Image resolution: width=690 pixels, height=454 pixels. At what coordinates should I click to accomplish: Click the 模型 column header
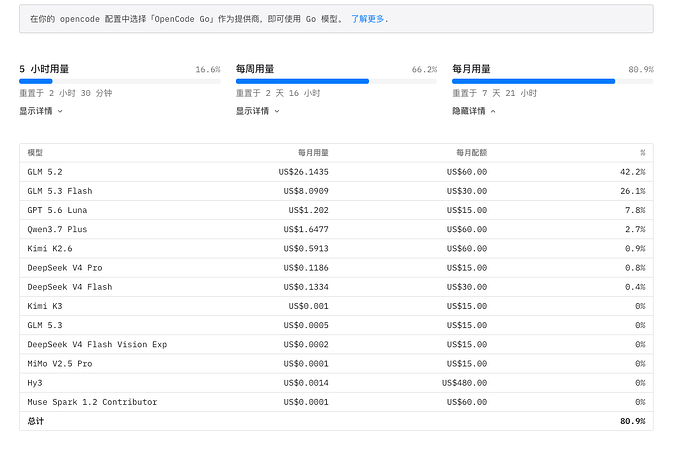pos(35,153)
